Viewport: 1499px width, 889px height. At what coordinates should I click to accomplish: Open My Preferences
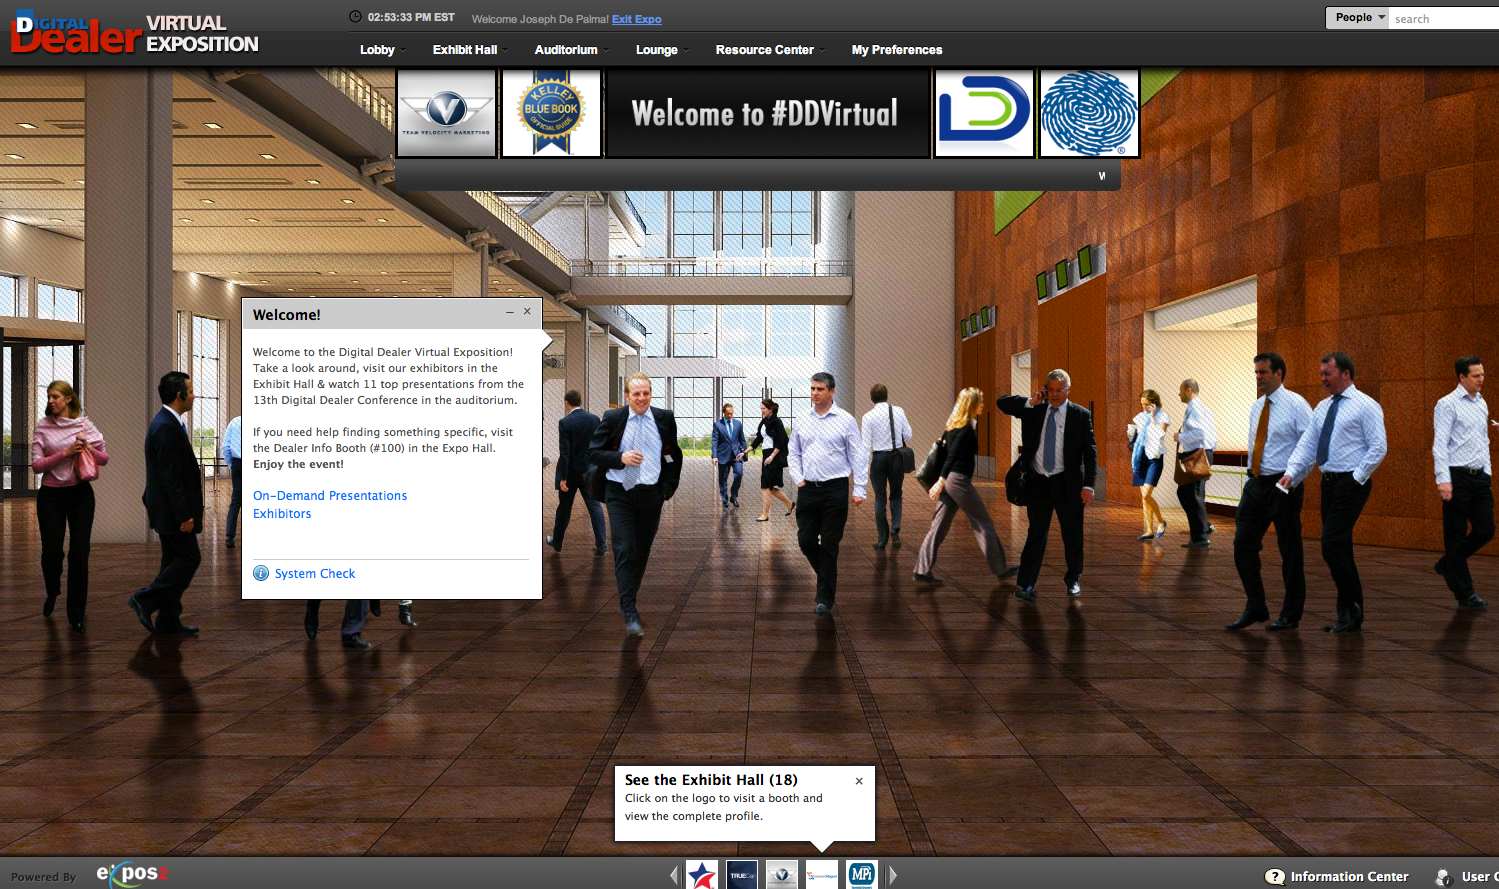tap(897, 50)
